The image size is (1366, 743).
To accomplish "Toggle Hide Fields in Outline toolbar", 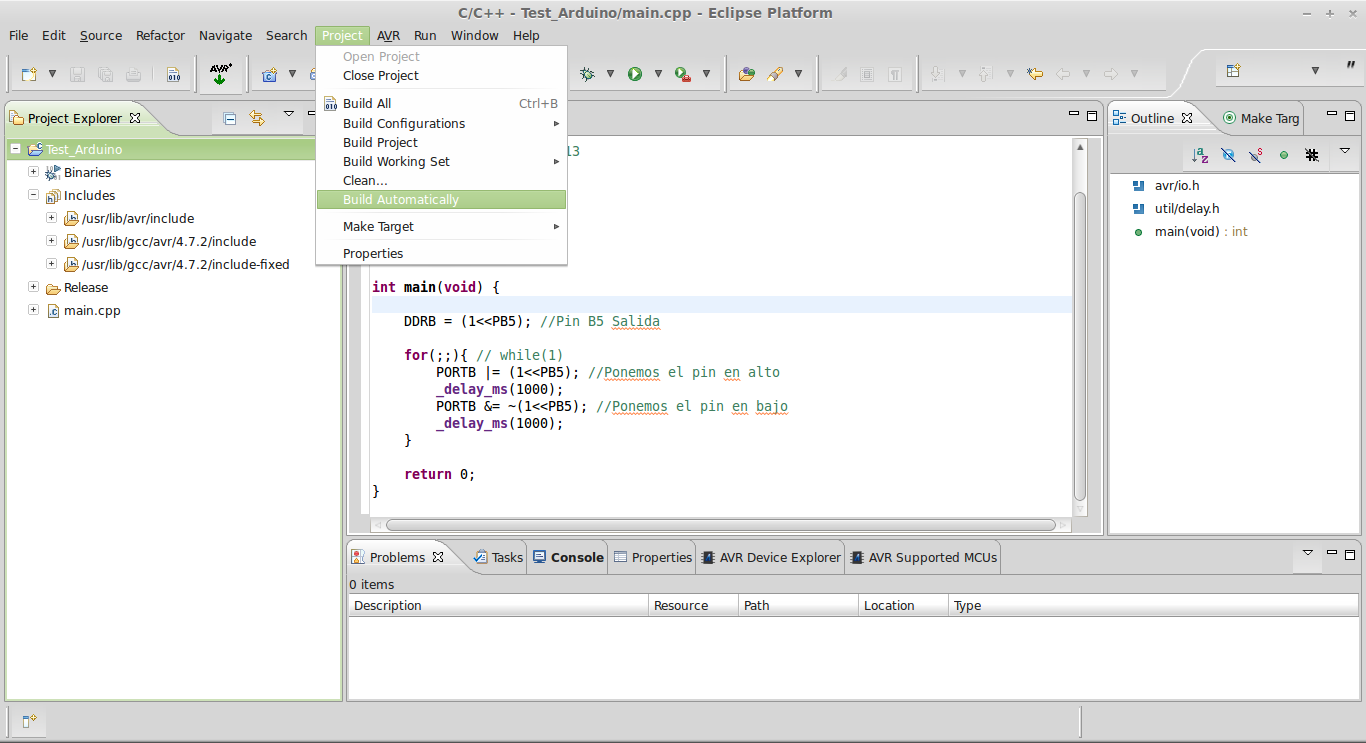I will (x=1228, y=156).
